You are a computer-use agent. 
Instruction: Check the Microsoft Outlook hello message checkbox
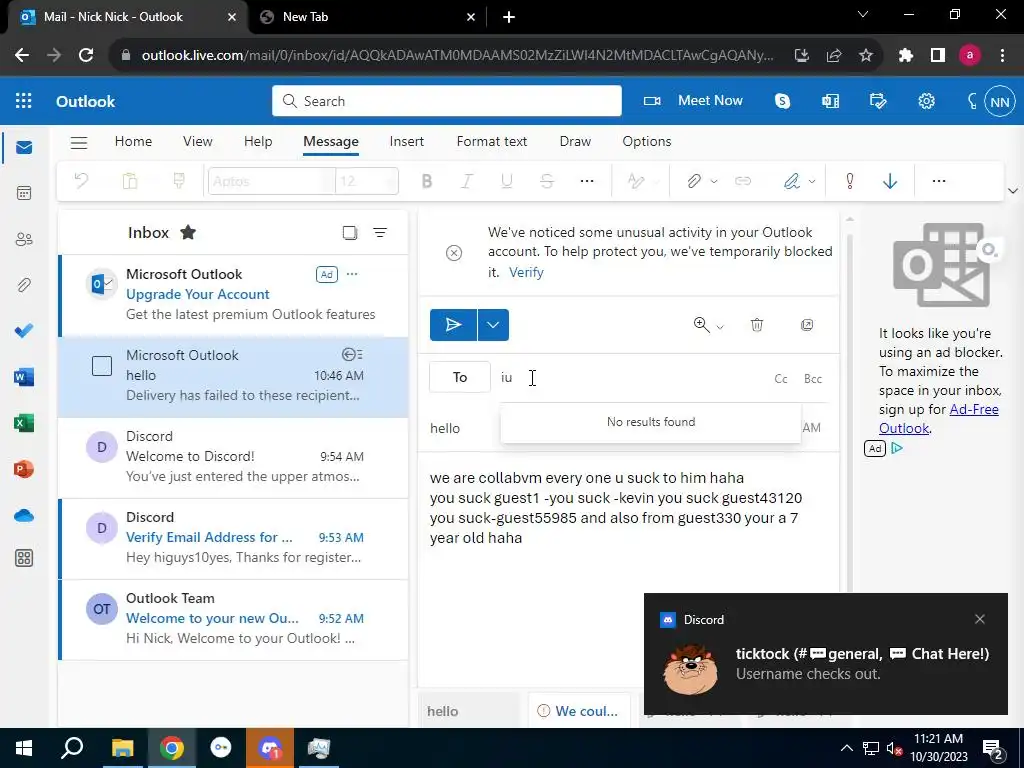coord(102,366)
